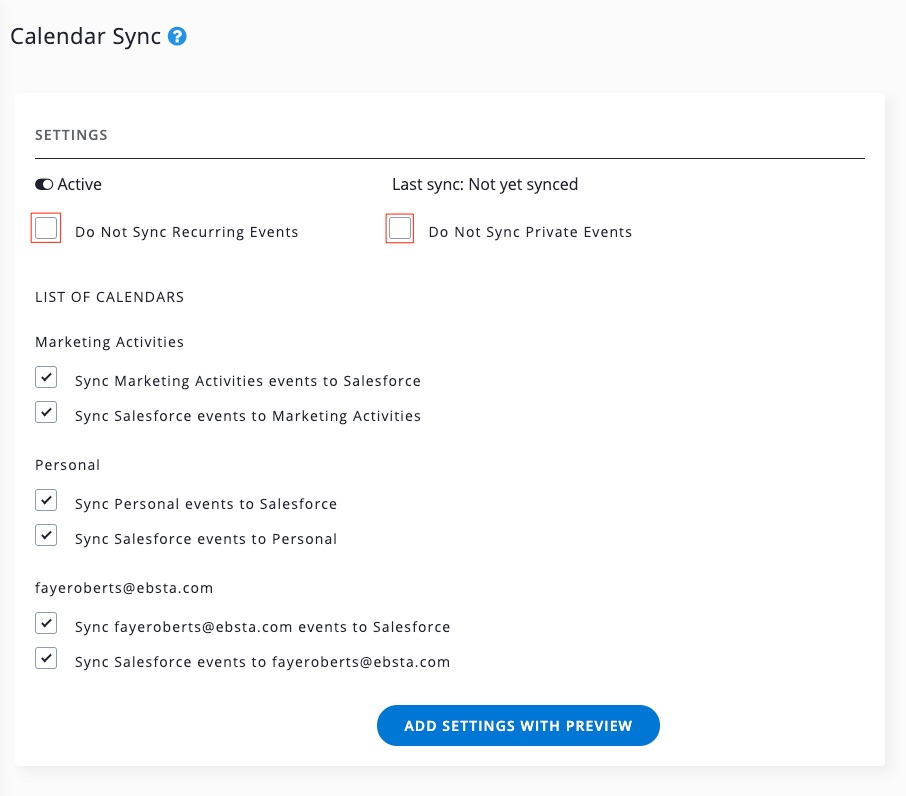Viewport: 906px width, 796px height.
Task: Uncheck Sync Marketing Activities events to Salesforce
Action: [x=46, y=378]
